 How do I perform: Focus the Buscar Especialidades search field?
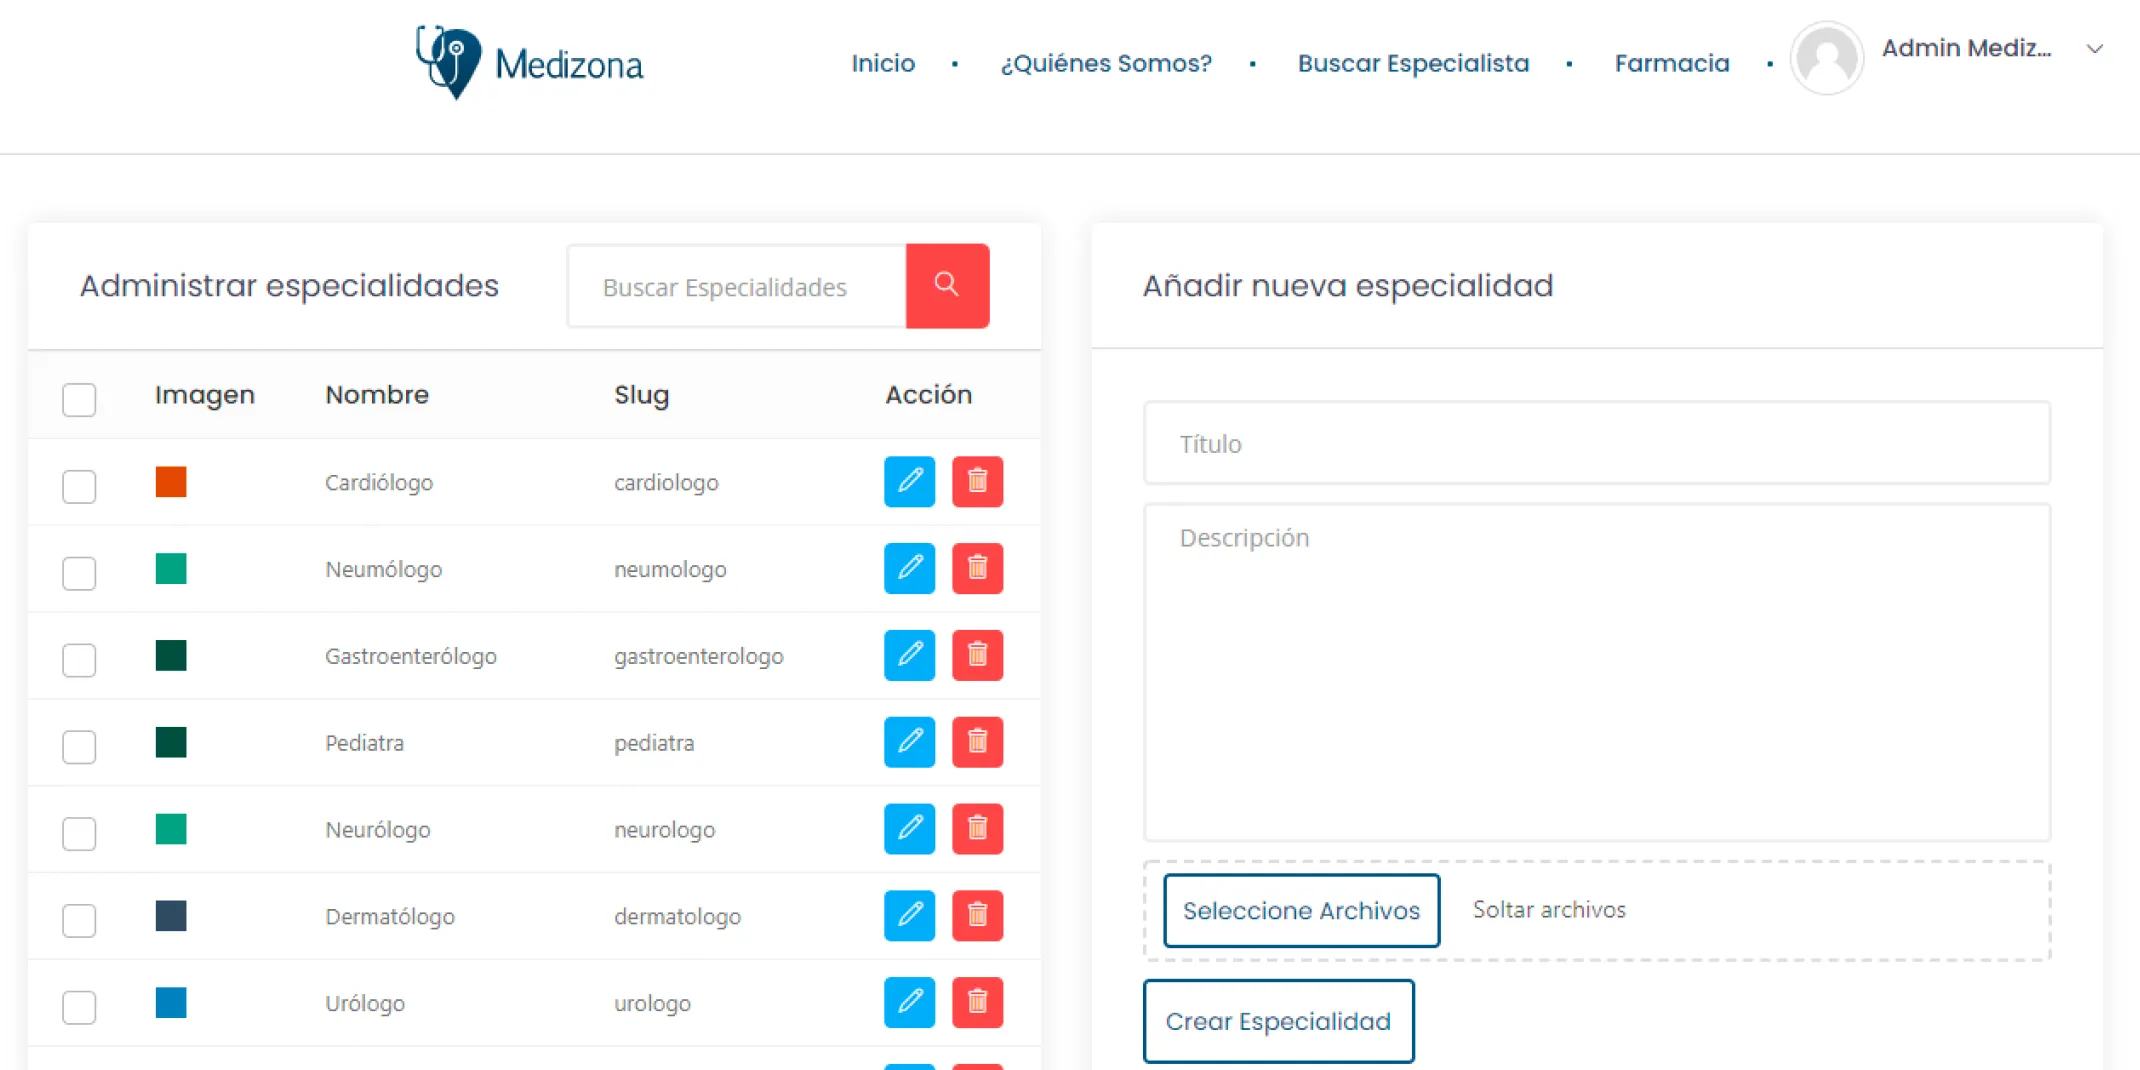pyautogui.click(x=737, y=287)
